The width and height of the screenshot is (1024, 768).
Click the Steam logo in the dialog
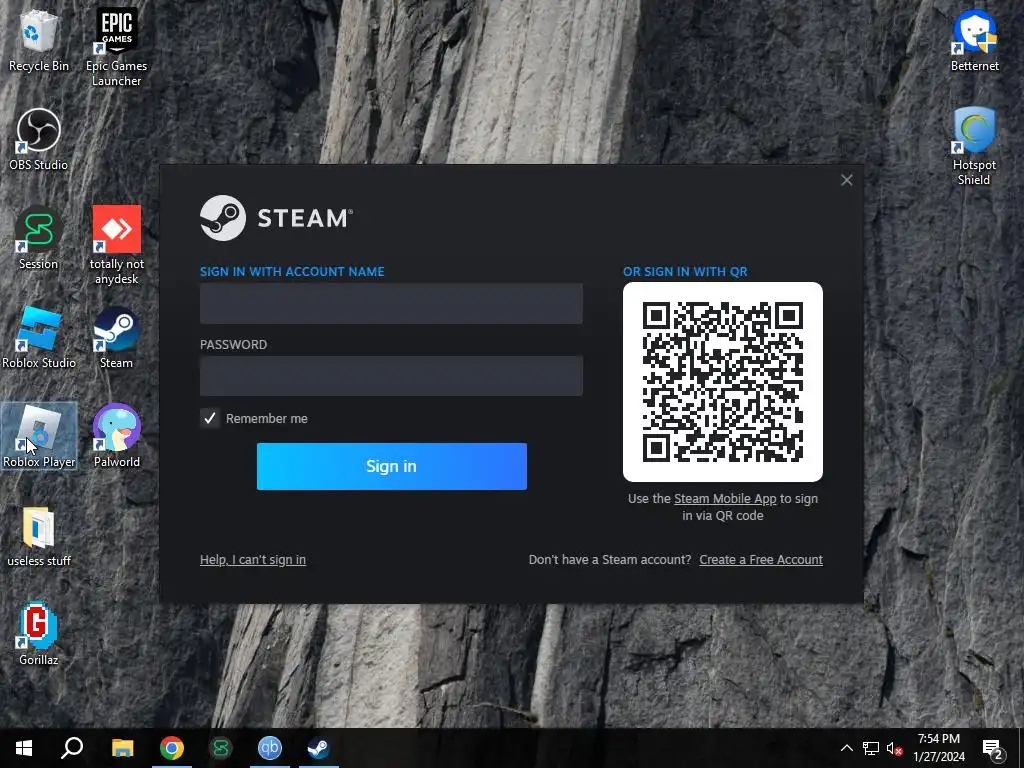coord(276,218)
